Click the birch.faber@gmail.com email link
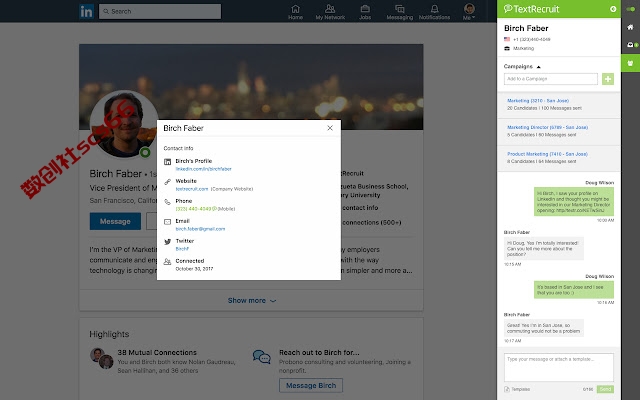Screen dimensions: 640x400 (x=200, y=229)
